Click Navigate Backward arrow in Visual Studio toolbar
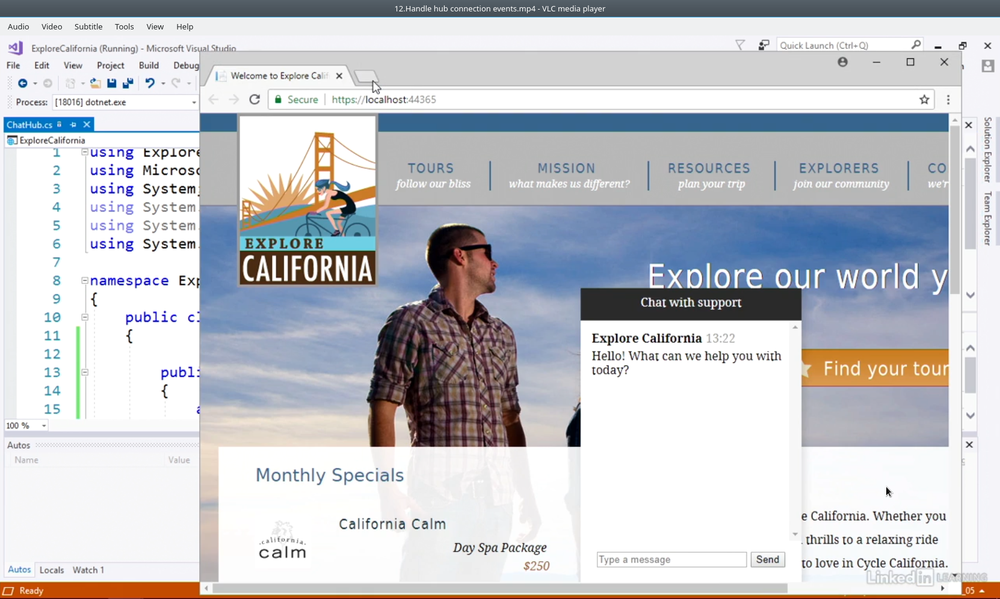1000x599 pixels. click(22, 83)
